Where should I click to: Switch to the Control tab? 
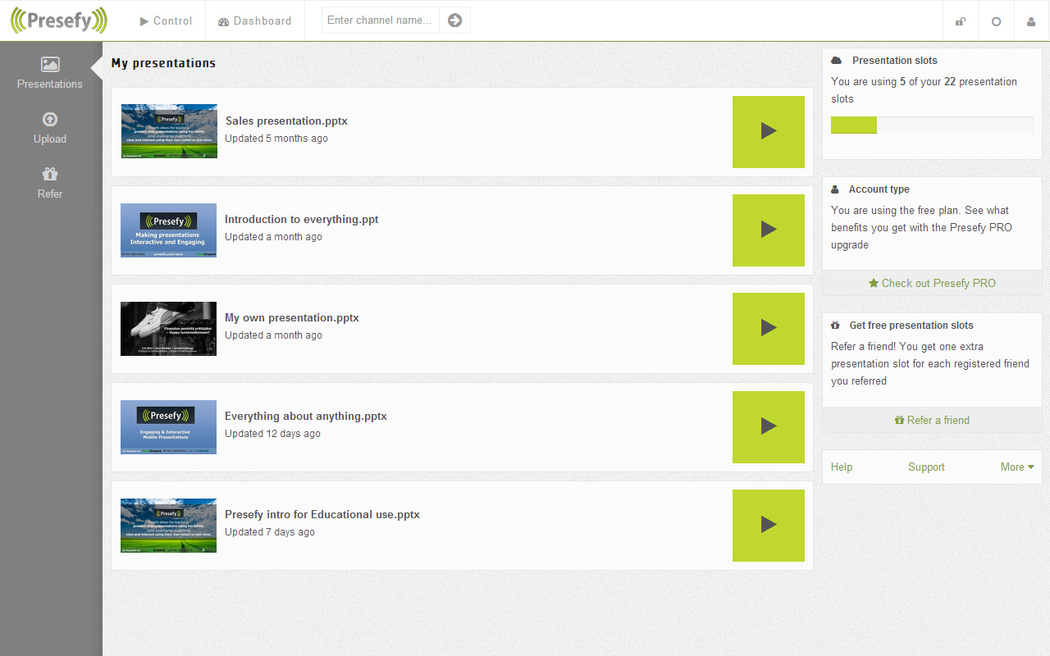pos(166,21)
